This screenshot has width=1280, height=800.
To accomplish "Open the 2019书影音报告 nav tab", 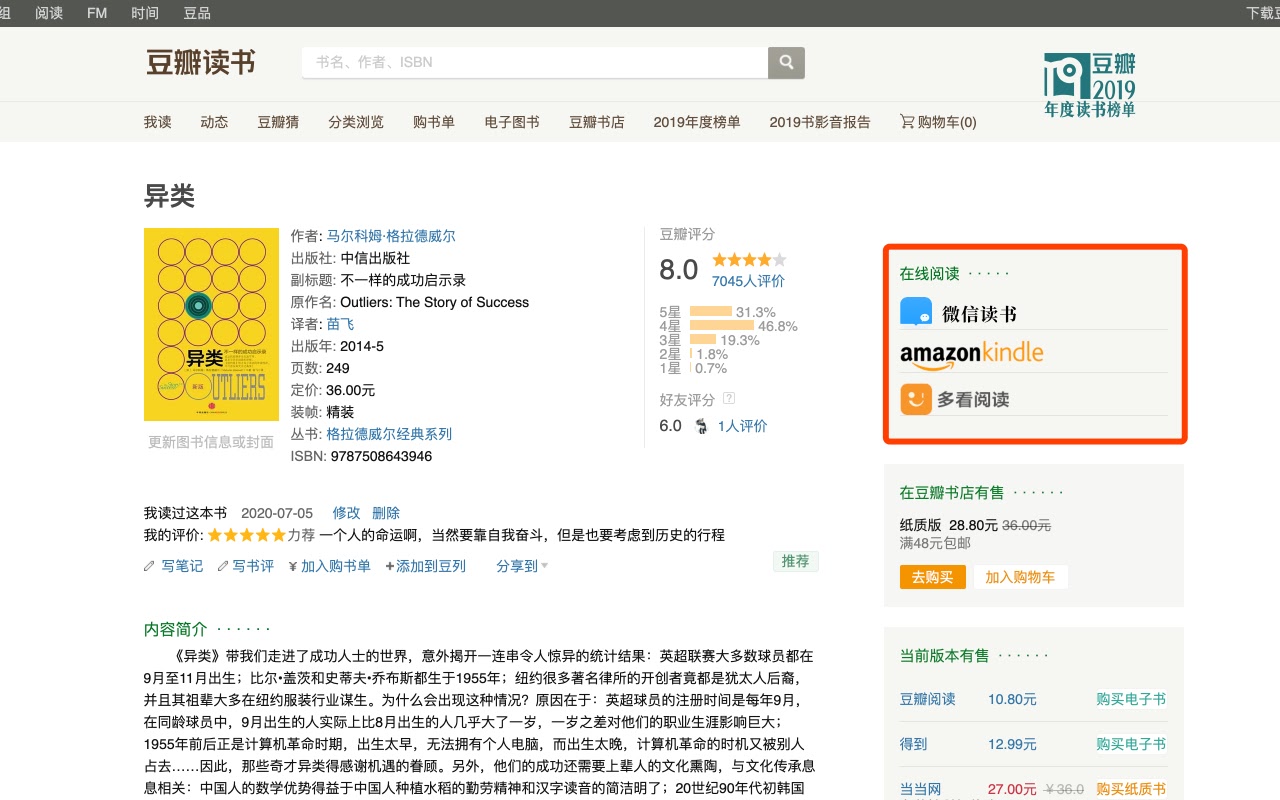I will [x=820, y=122].
